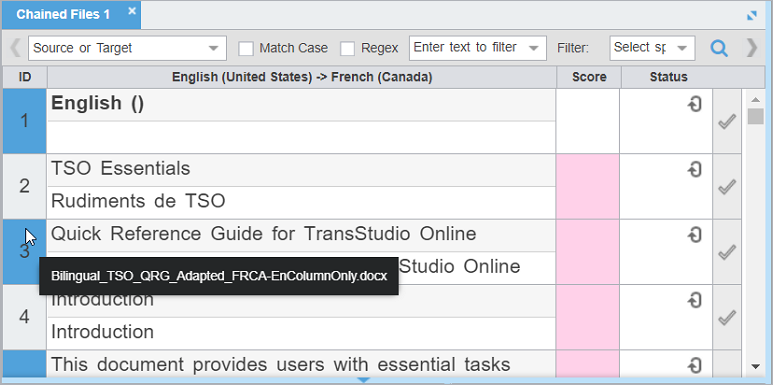Confirm segment 4 with its checkmark icon
The height and width of the screenshot is (385, 773).
tap(727, 317)
